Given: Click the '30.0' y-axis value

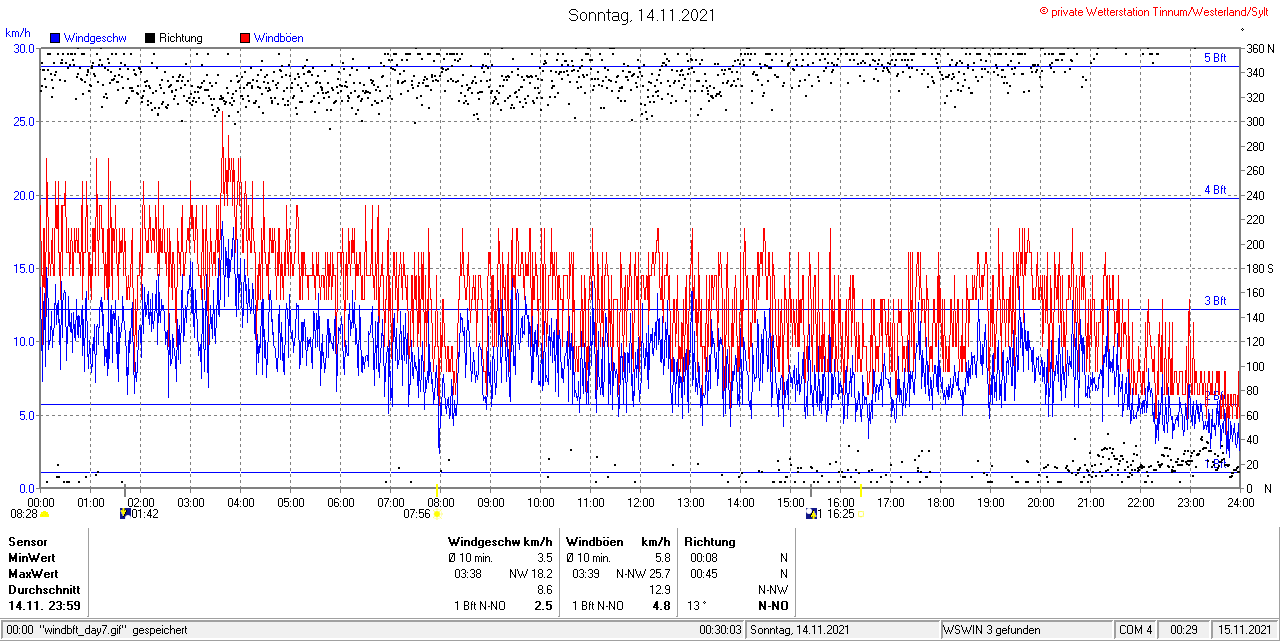Looking at the screenshot, I should coord(23,48).
